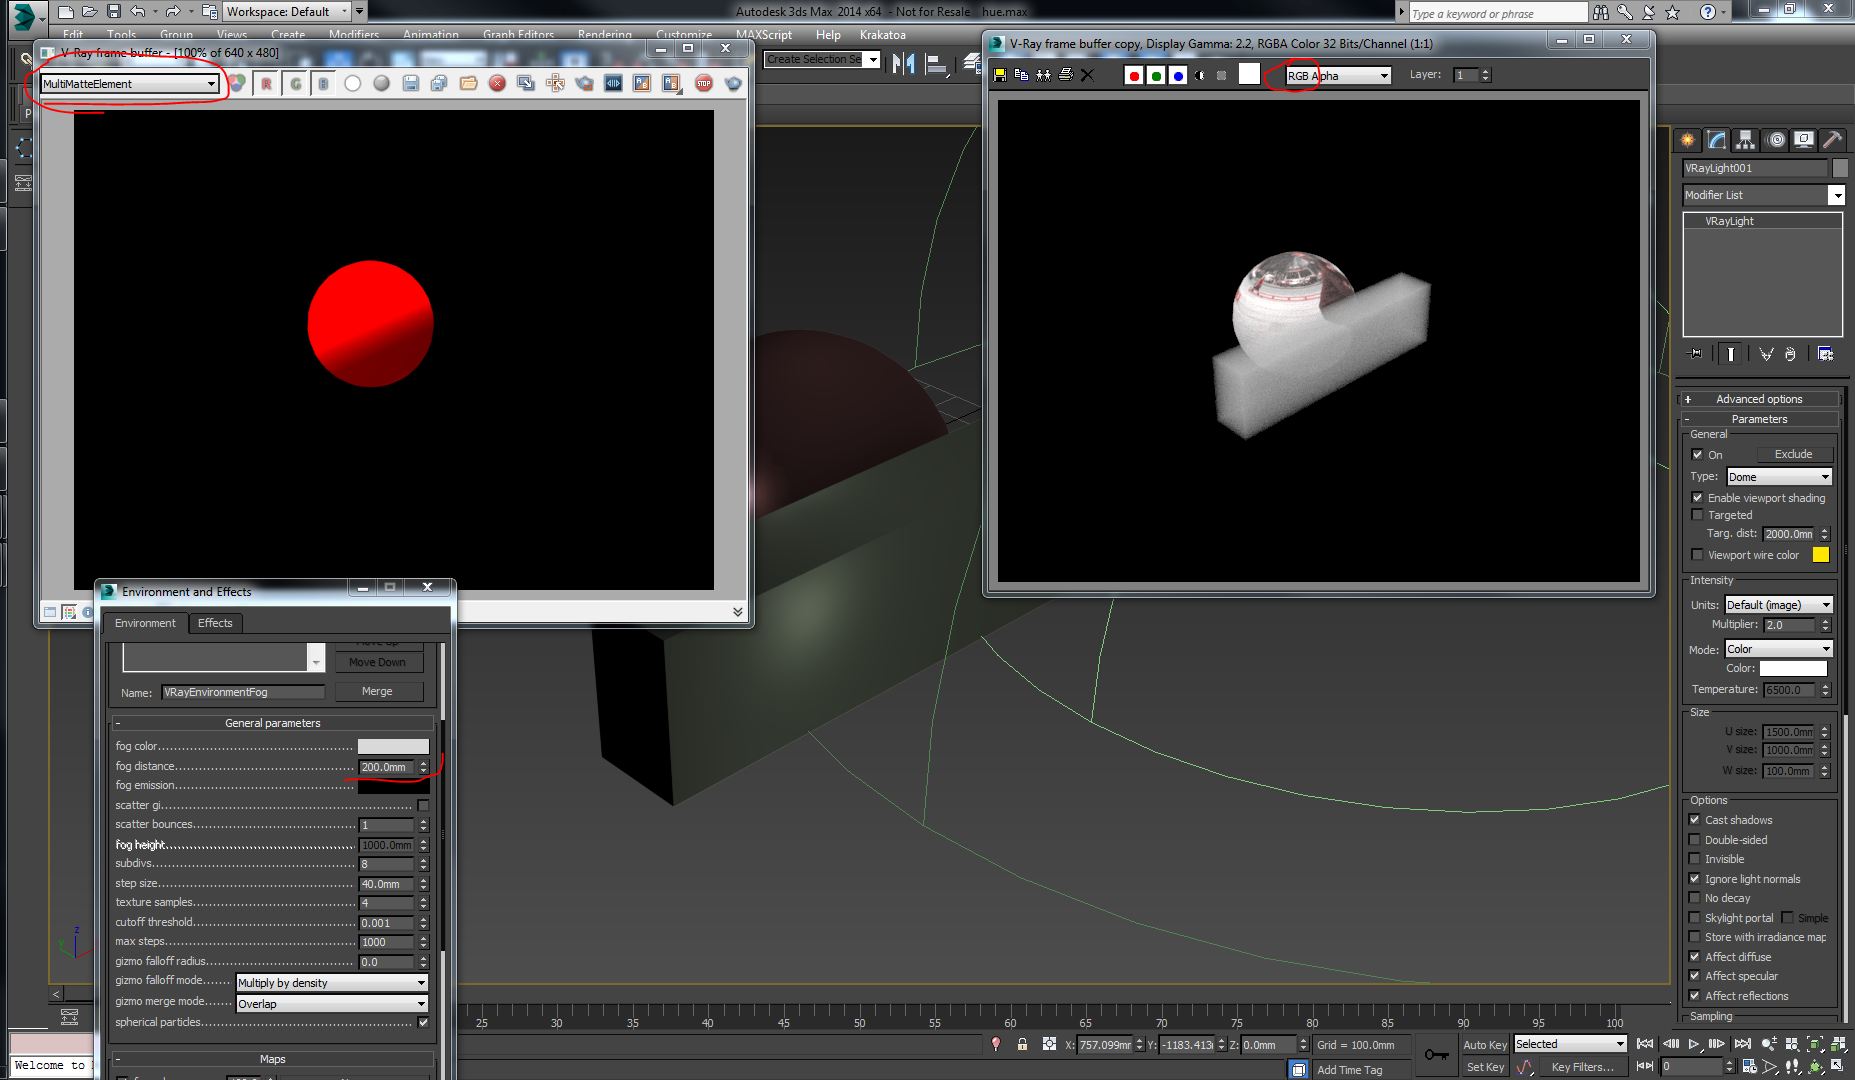The width and height of the screenshot is (1855, 1080).
Task: Click the Clone frame buffer people icon
Action: pos(1043,75)
